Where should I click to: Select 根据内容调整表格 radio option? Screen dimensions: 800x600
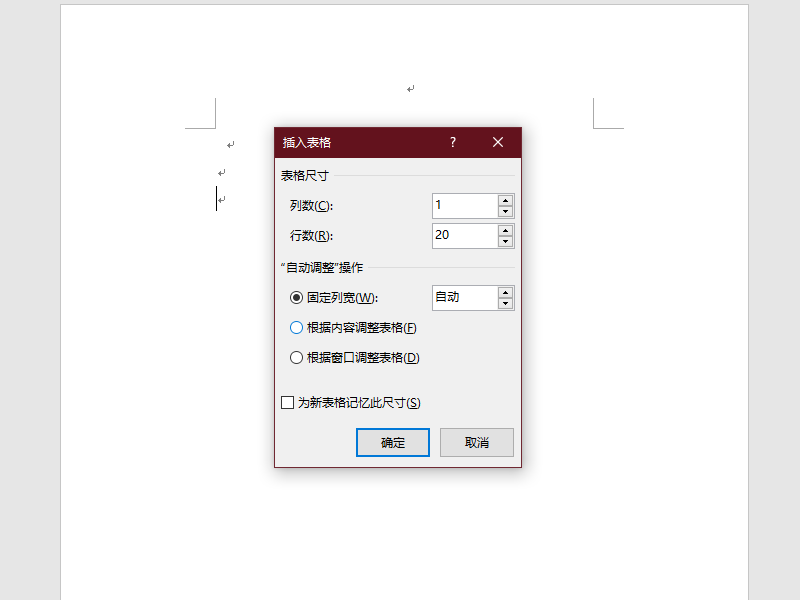tap(296, 328)
